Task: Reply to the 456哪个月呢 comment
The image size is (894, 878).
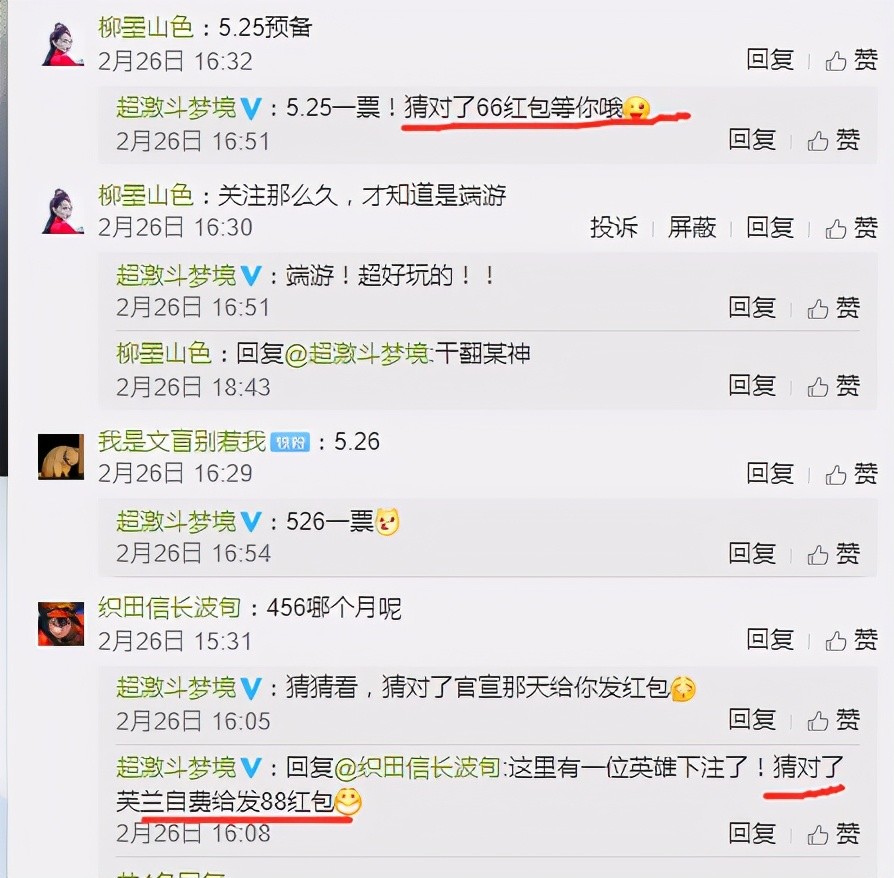Action: [x=770, y=640]
